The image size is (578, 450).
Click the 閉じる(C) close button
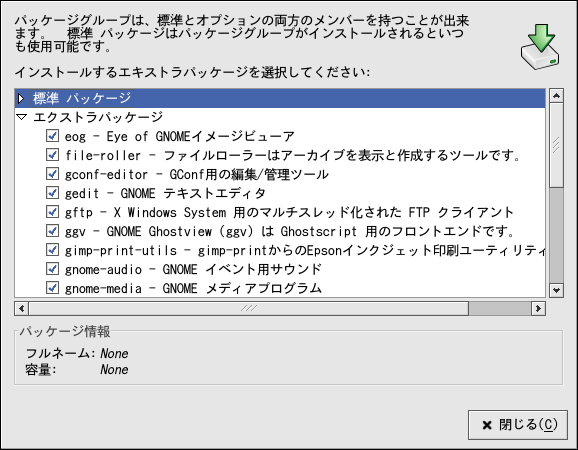pyautogui.click(x=518, y=425)
